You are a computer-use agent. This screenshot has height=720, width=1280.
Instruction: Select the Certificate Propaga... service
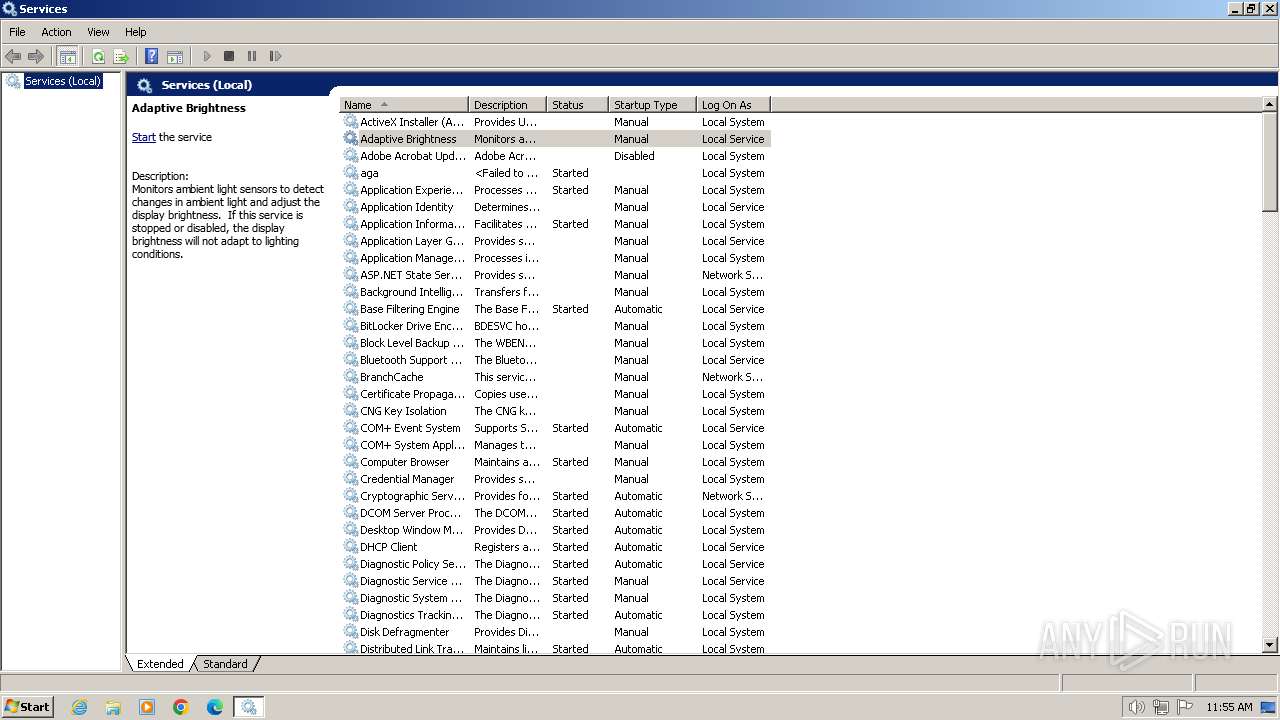click(413, 394)
